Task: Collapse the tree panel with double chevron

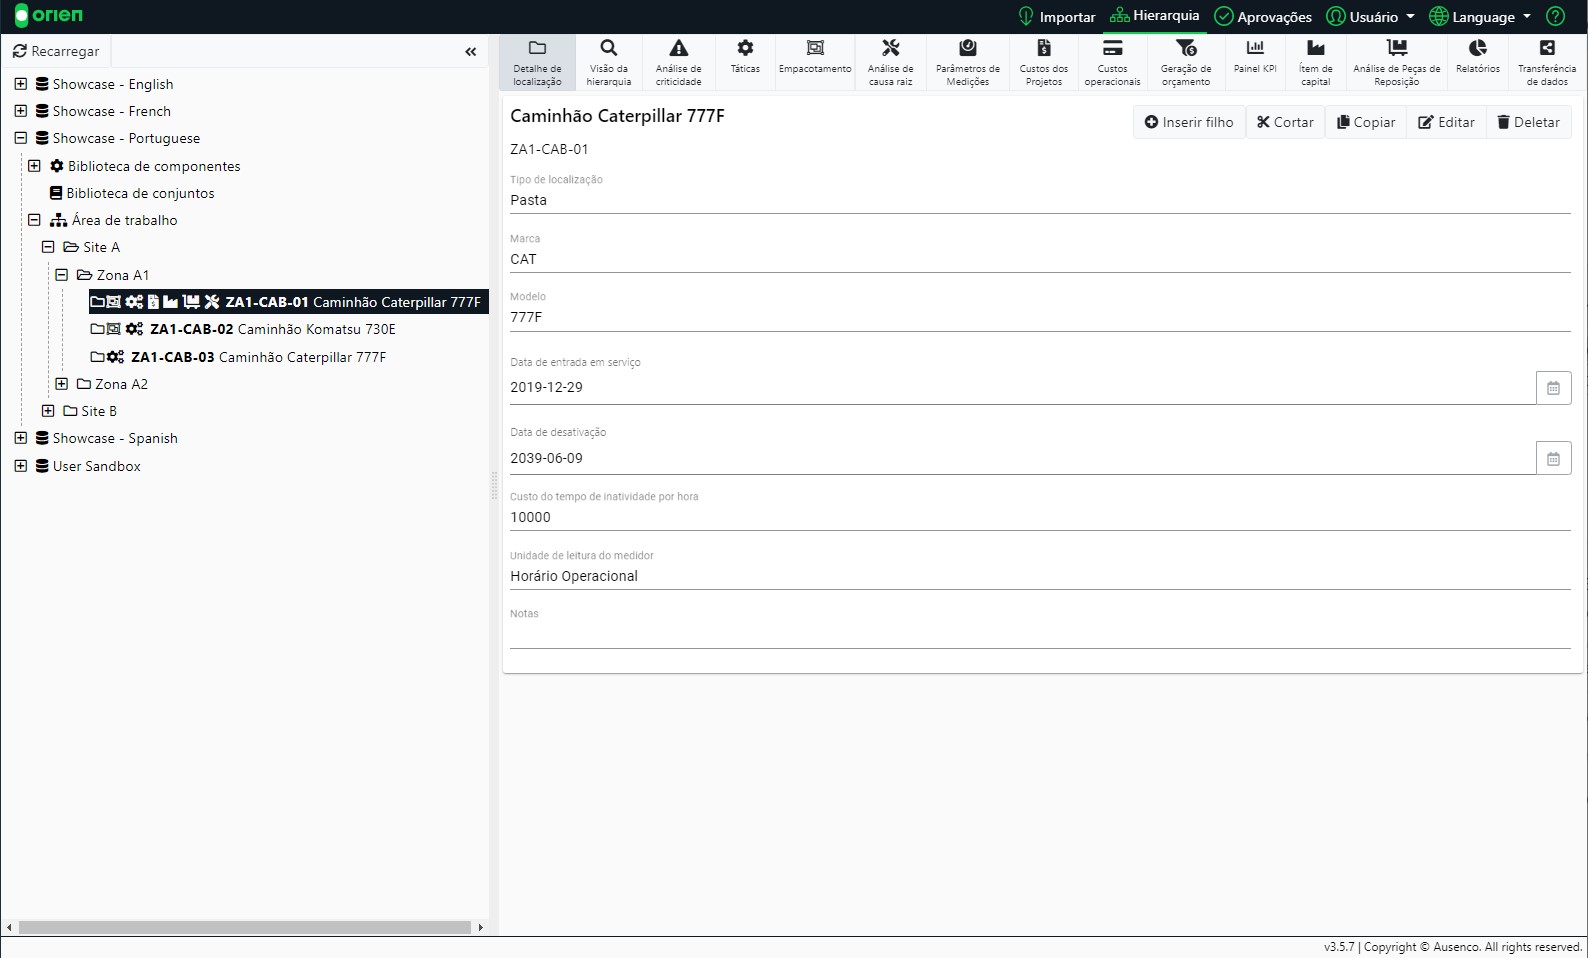Action: pos(470,51)
